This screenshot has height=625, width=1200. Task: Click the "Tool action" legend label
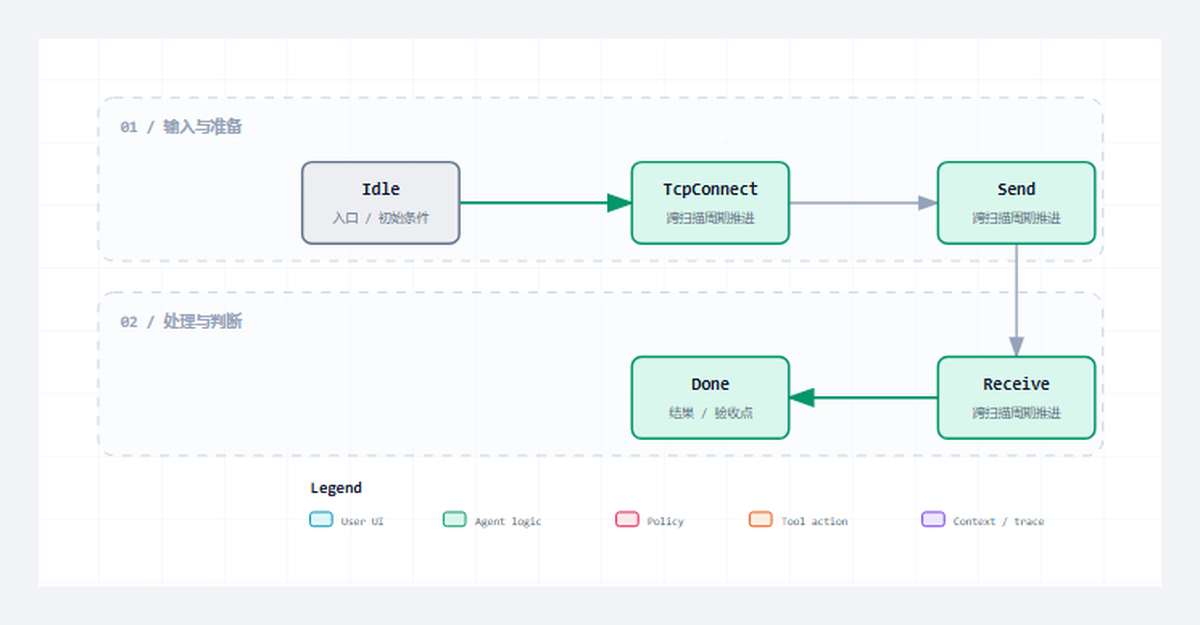pos(814,521)
